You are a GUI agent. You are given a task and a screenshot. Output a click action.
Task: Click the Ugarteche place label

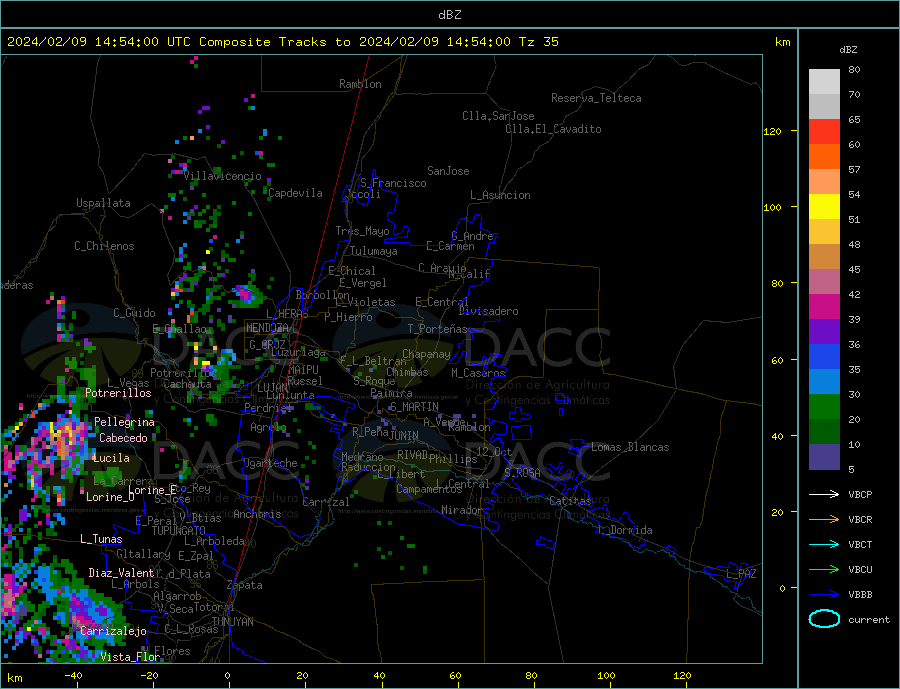tap(270, 463)
